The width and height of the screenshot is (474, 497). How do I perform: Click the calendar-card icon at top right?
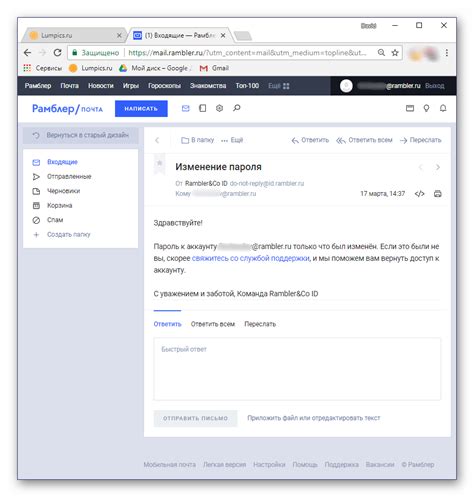pos(410,108)
